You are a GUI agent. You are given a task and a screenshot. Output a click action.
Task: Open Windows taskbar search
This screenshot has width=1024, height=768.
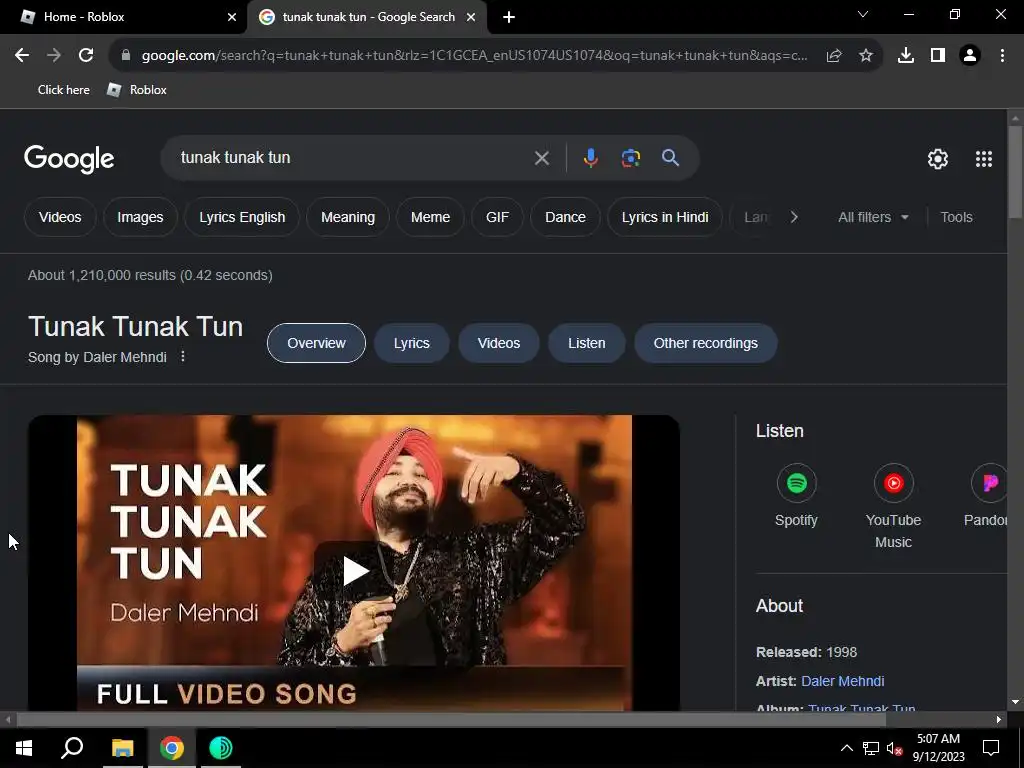72,748
